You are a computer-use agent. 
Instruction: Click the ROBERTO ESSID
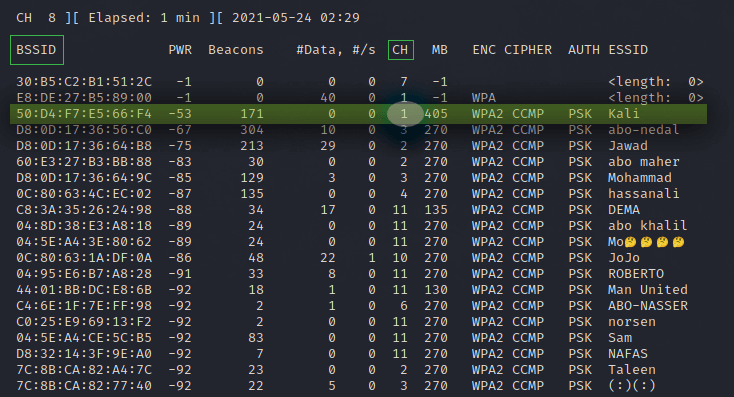(x=636, y=273)
